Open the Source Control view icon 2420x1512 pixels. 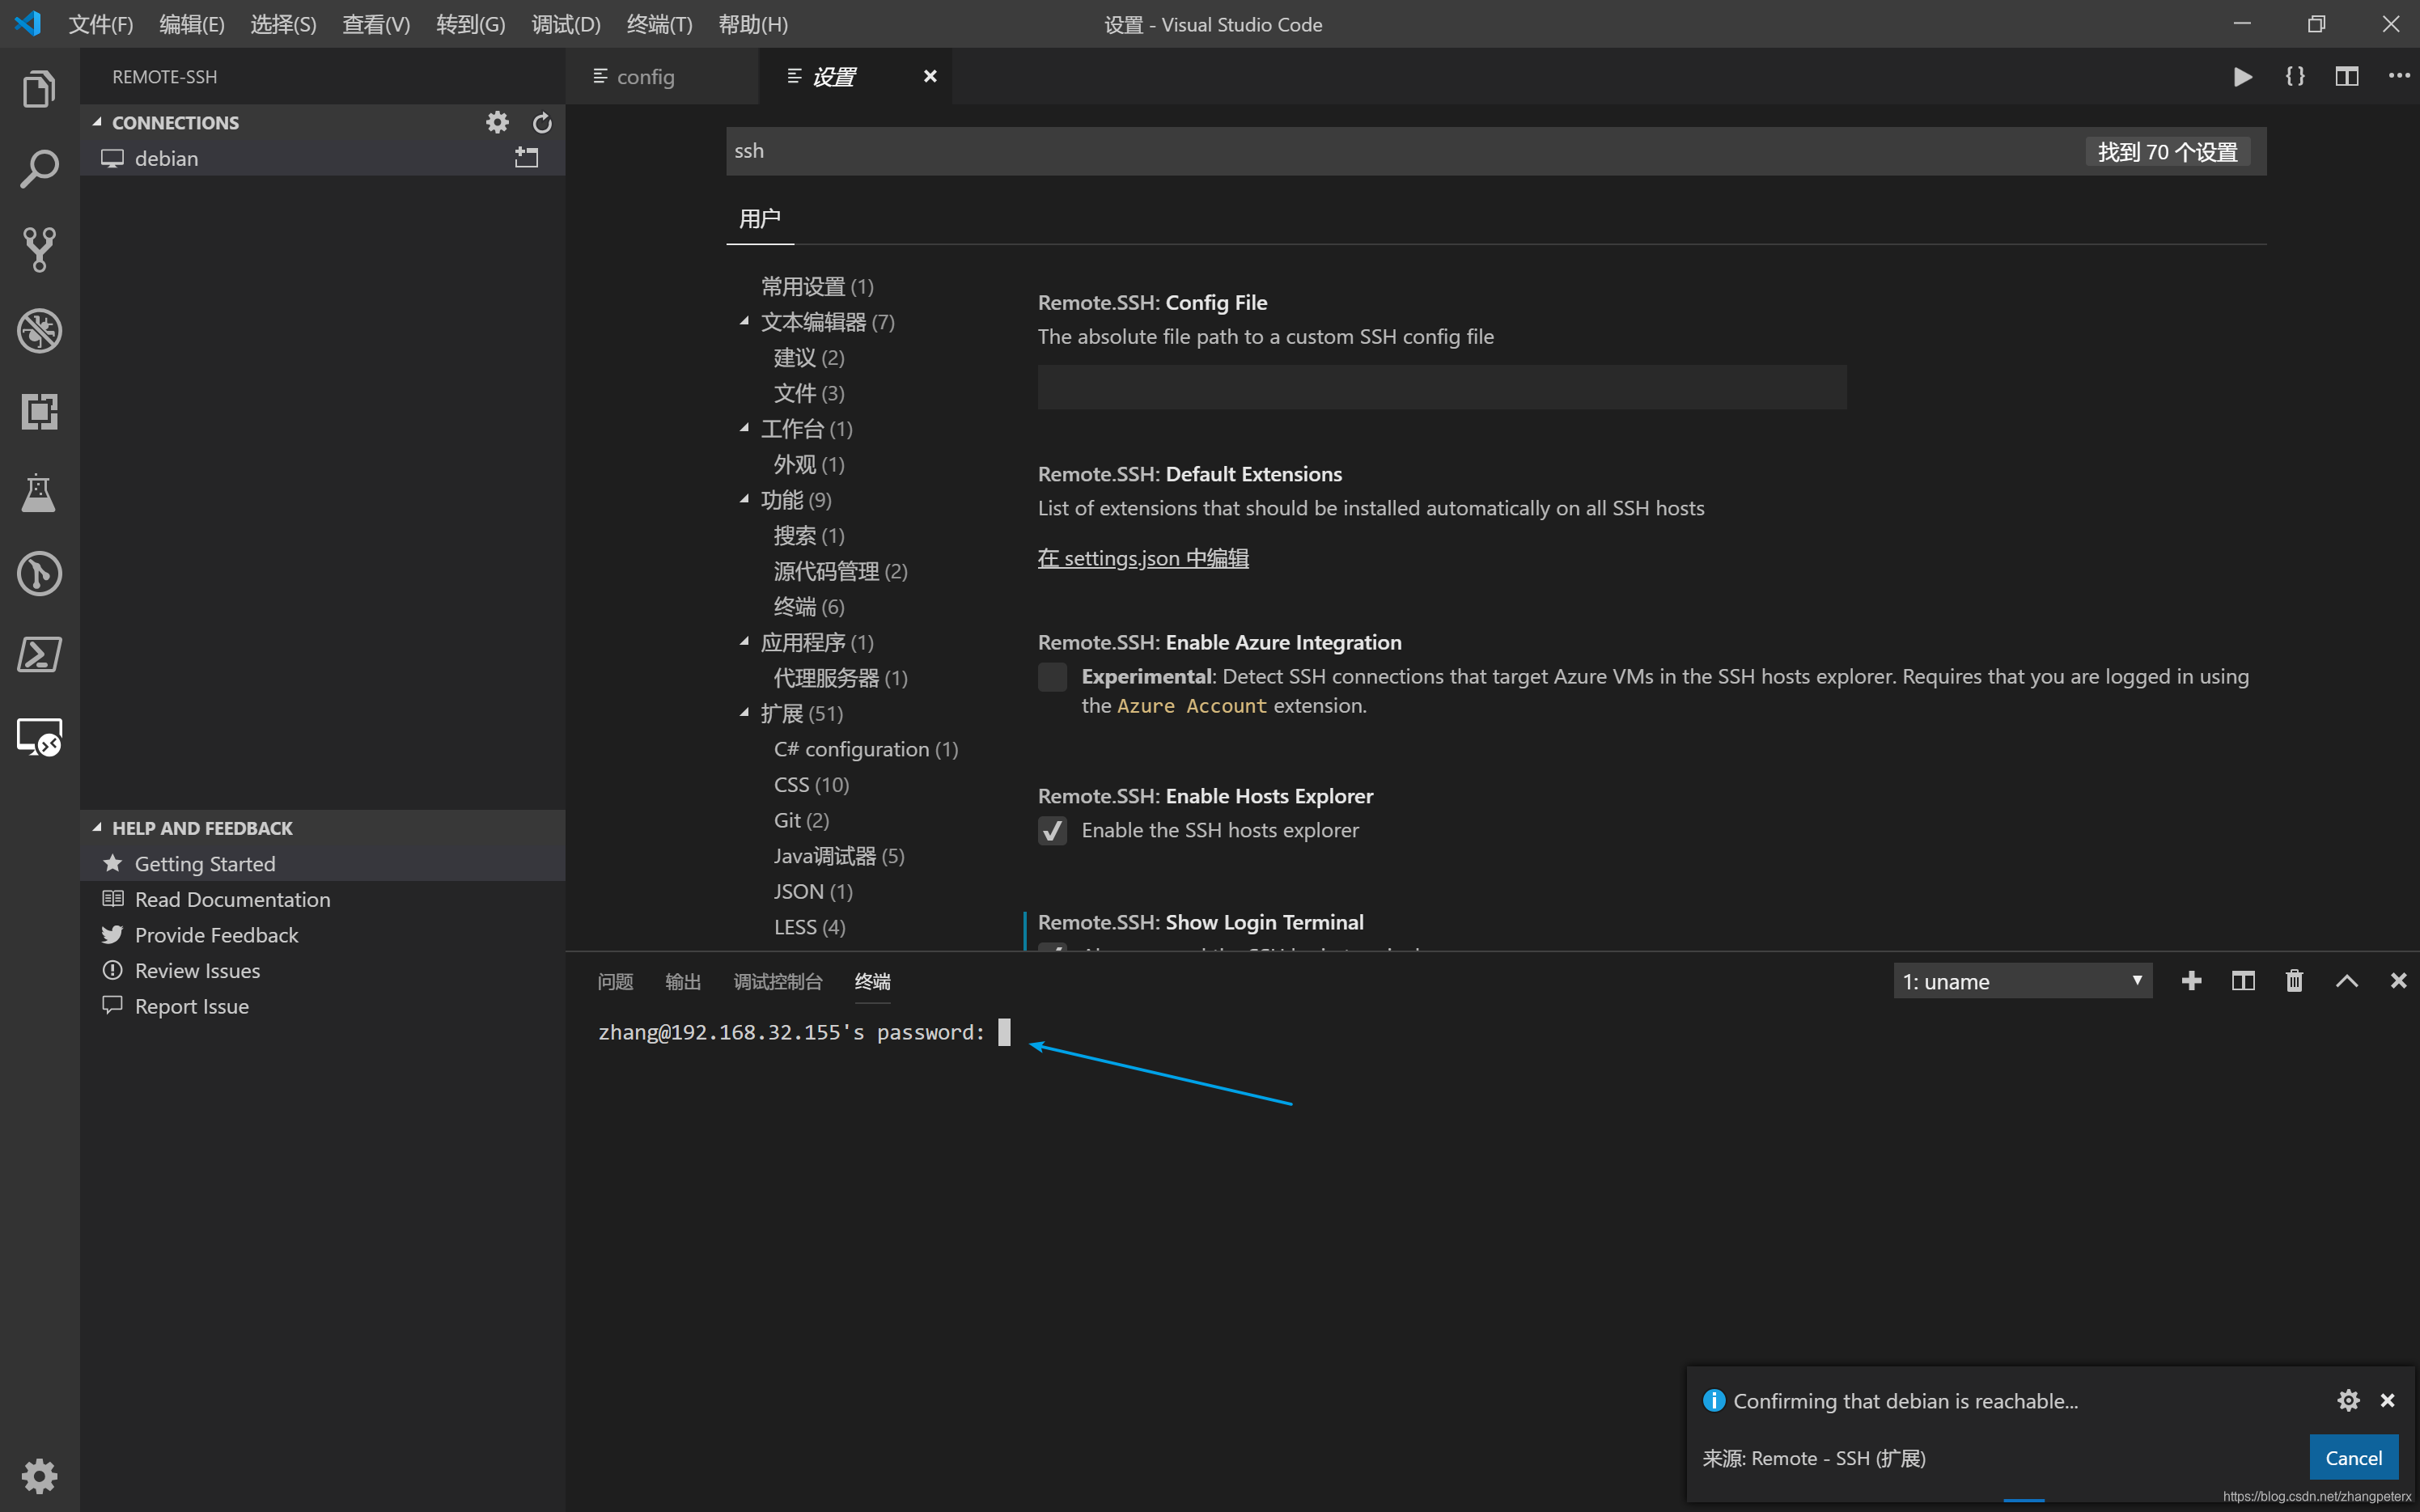(x=39, y=249)
